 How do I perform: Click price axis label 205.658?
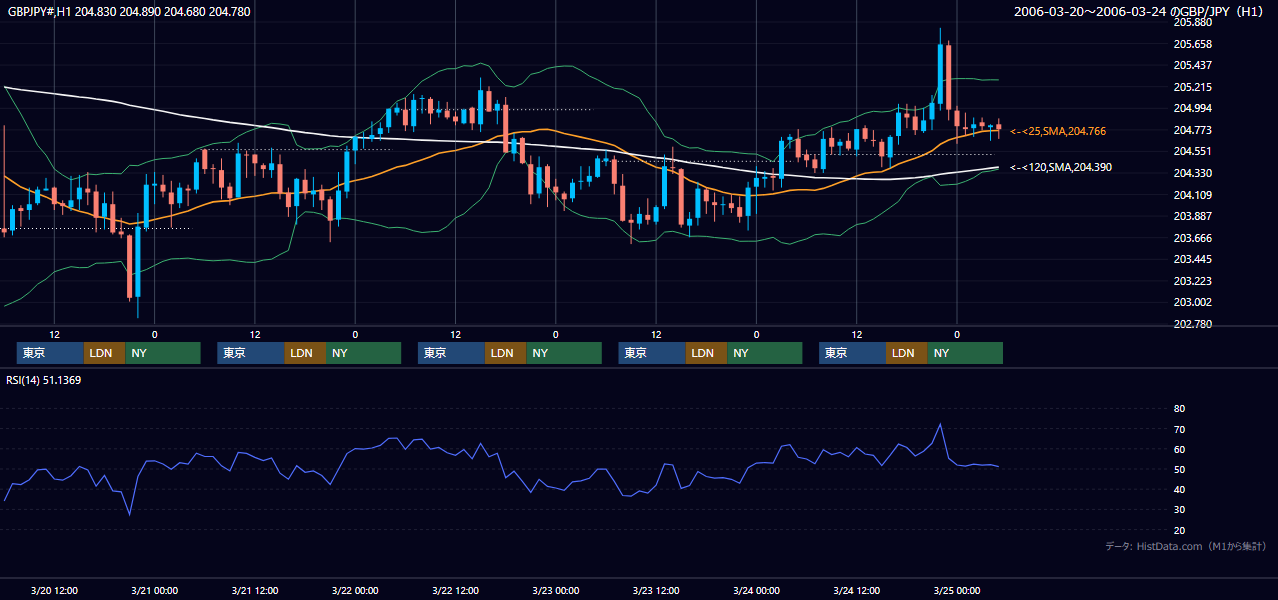(1192, 44)
